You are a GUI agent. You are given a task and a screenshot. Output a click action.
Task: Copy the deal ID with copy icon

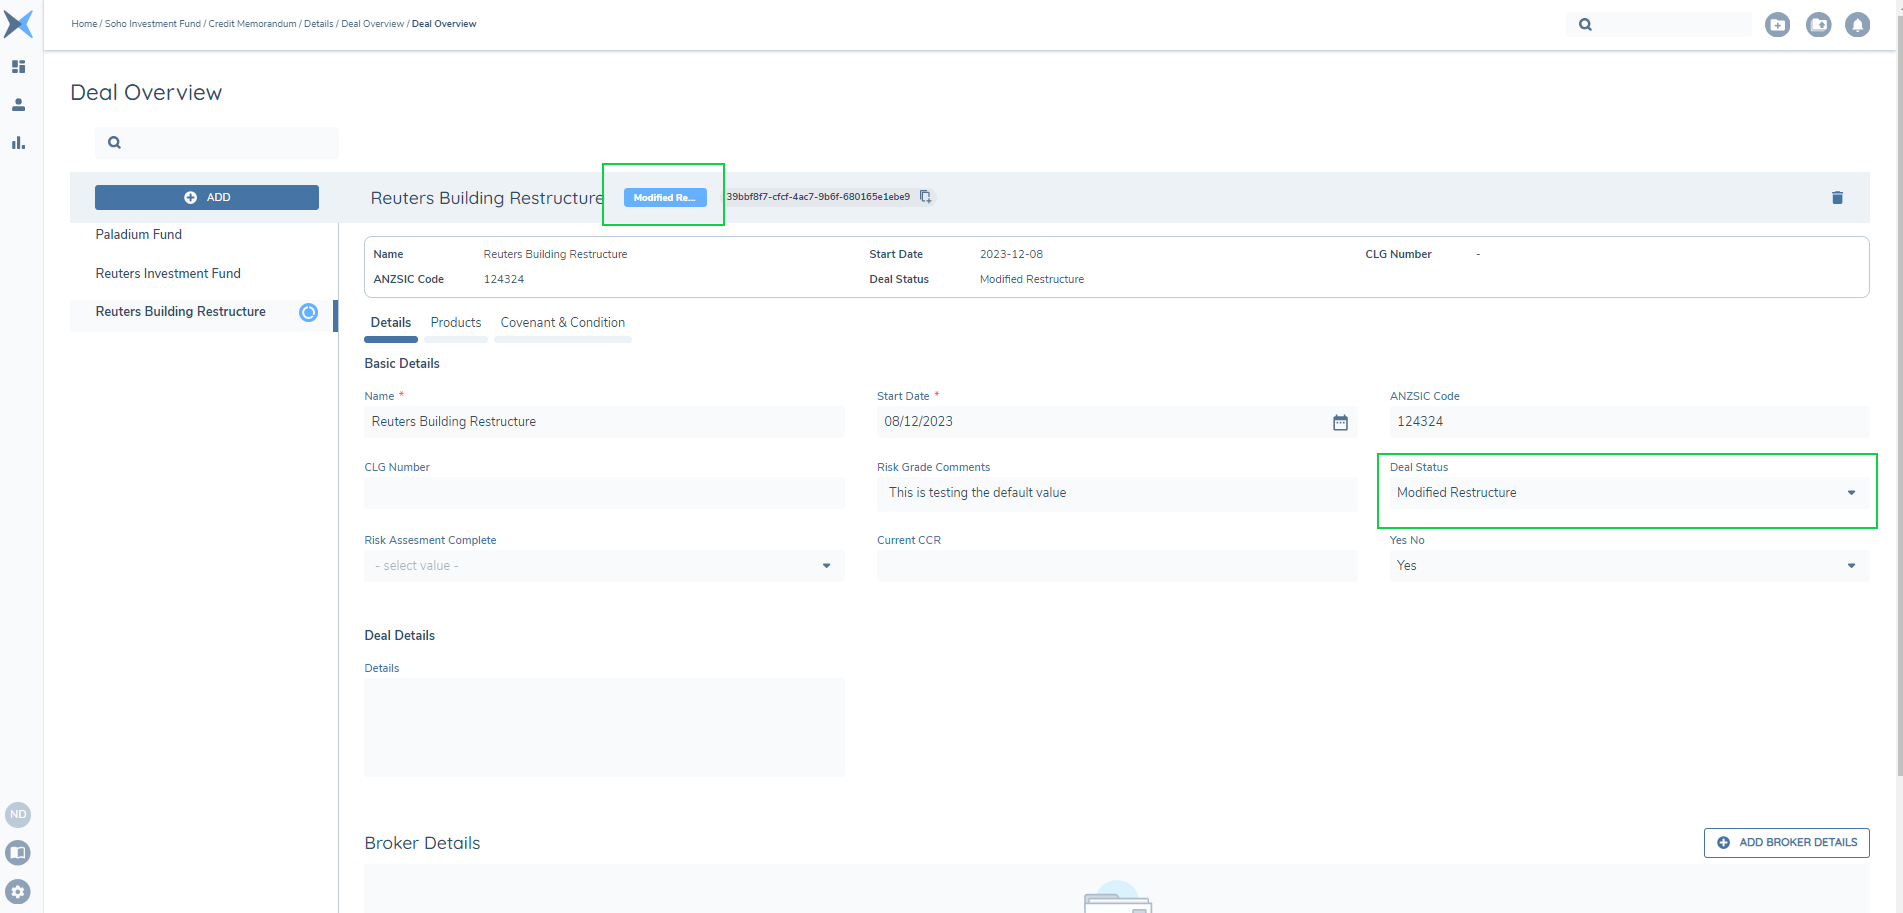click(x=925, y=197)
